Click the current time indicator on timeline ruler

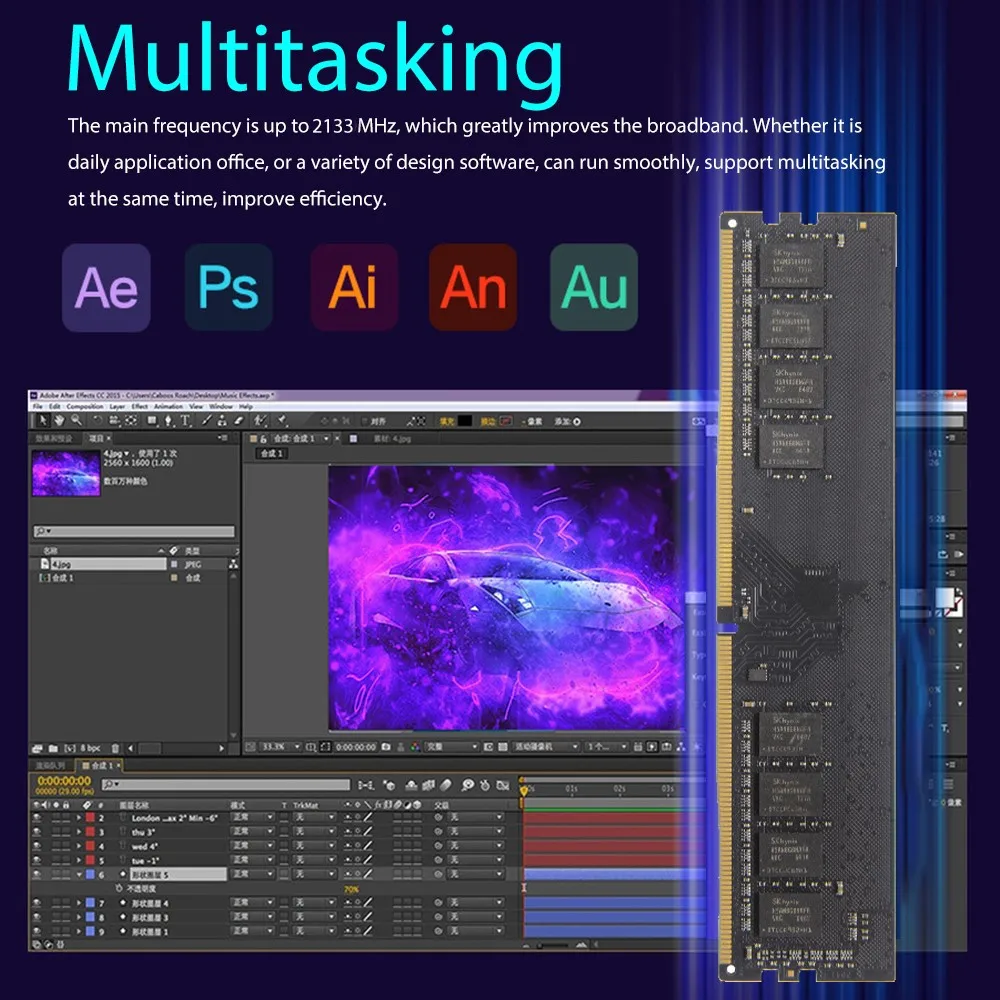(x=524, y=790)
